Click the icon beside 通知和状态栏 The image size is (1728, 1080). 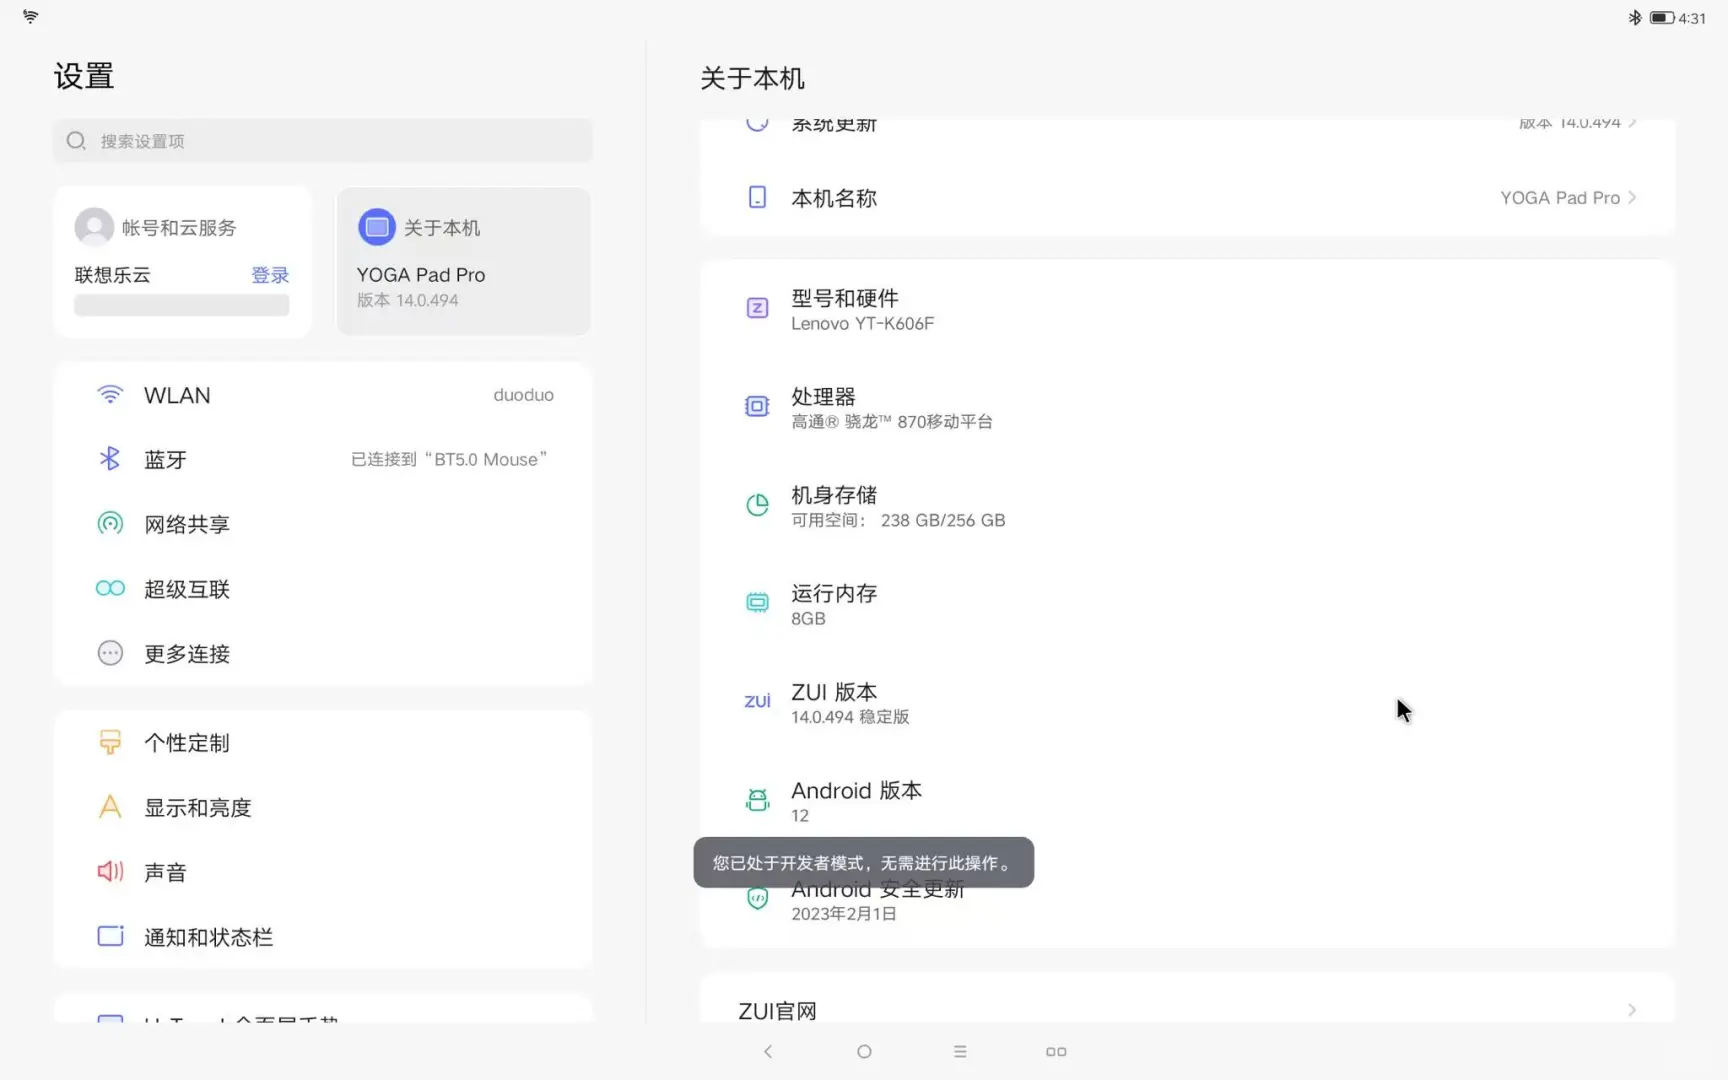coord(110,936)
